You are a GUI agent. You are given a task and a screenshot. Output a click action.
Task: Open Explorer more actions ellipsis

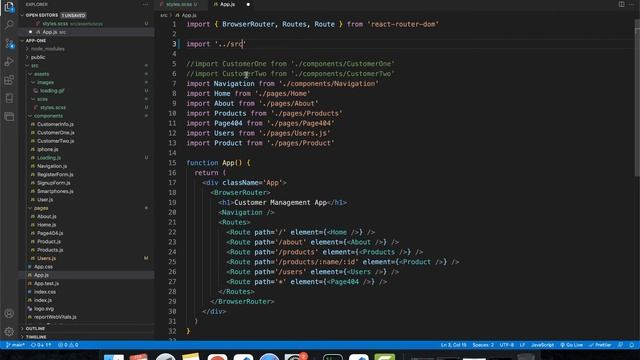click(x=146, y=4)
